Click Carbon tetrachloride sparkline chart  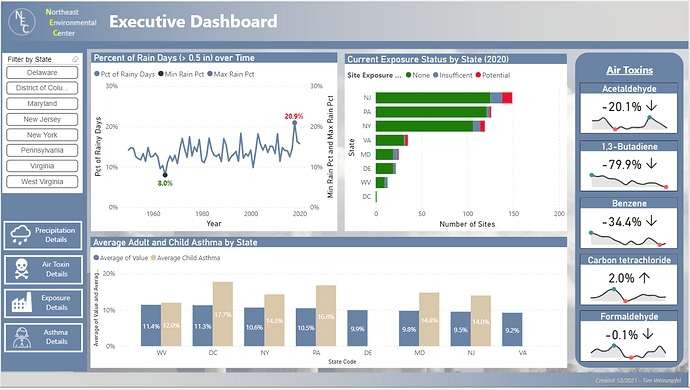628,295
